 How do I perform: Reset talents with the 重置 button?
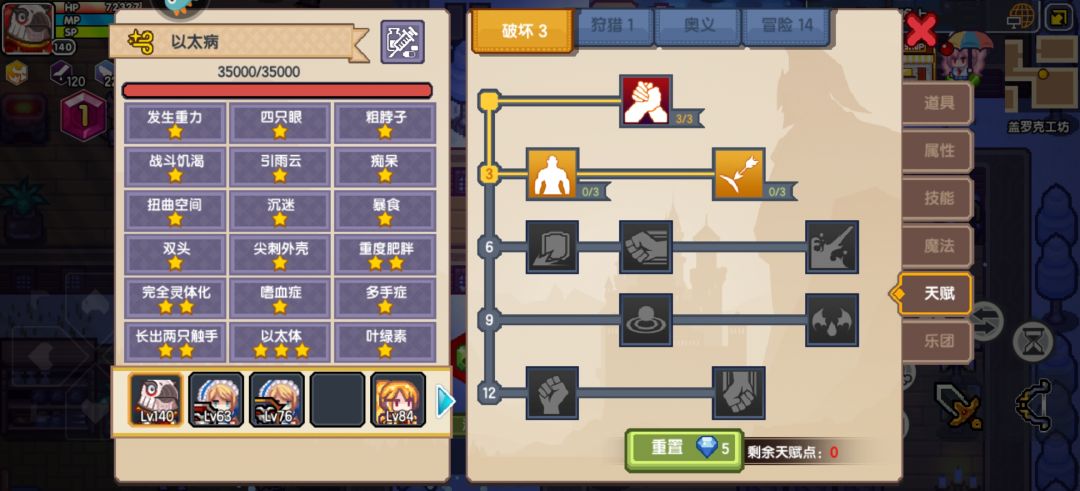(684, 450)
